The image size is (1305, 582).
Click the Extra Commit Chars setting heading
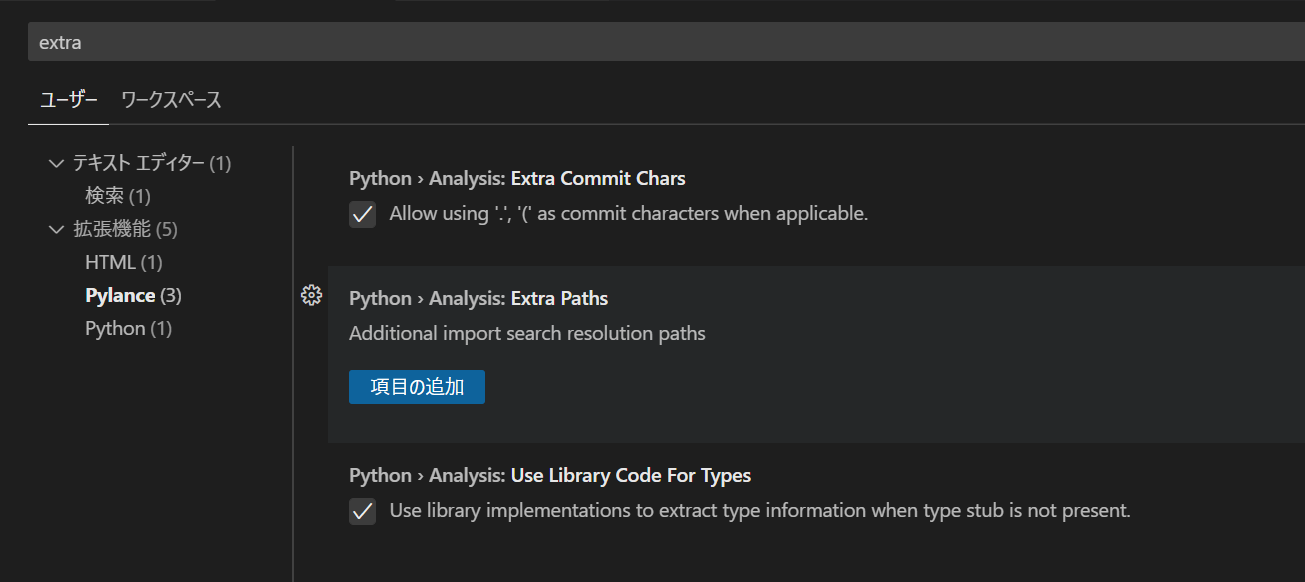click(x=517, y=177)
